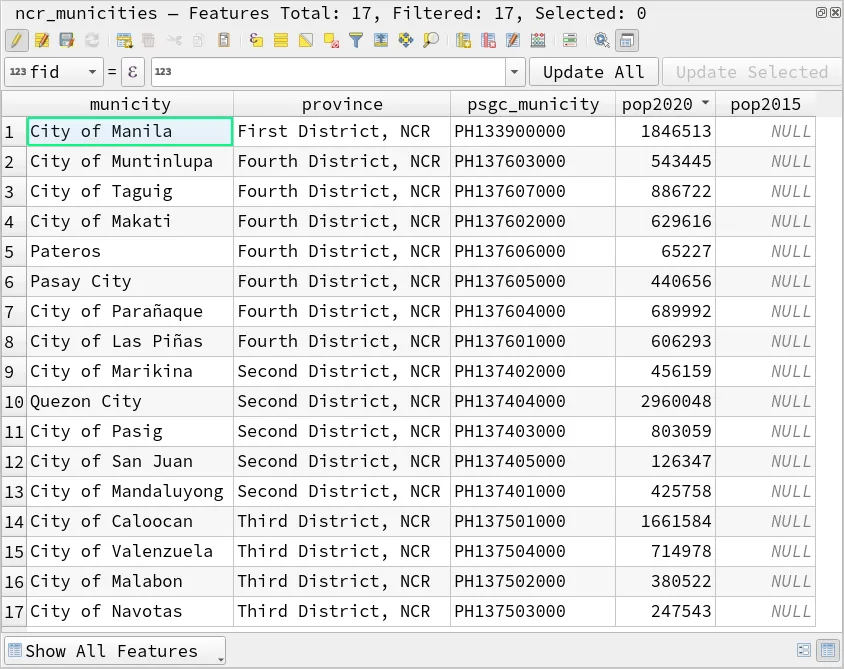
Task: Save edits using the save icon
Action: pyautogui.click(x=66, y=40)
